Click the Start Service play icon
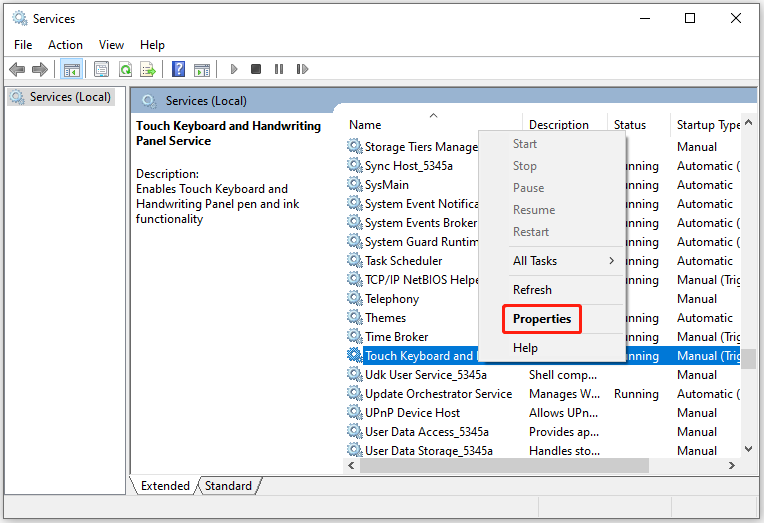 (234, 69)
